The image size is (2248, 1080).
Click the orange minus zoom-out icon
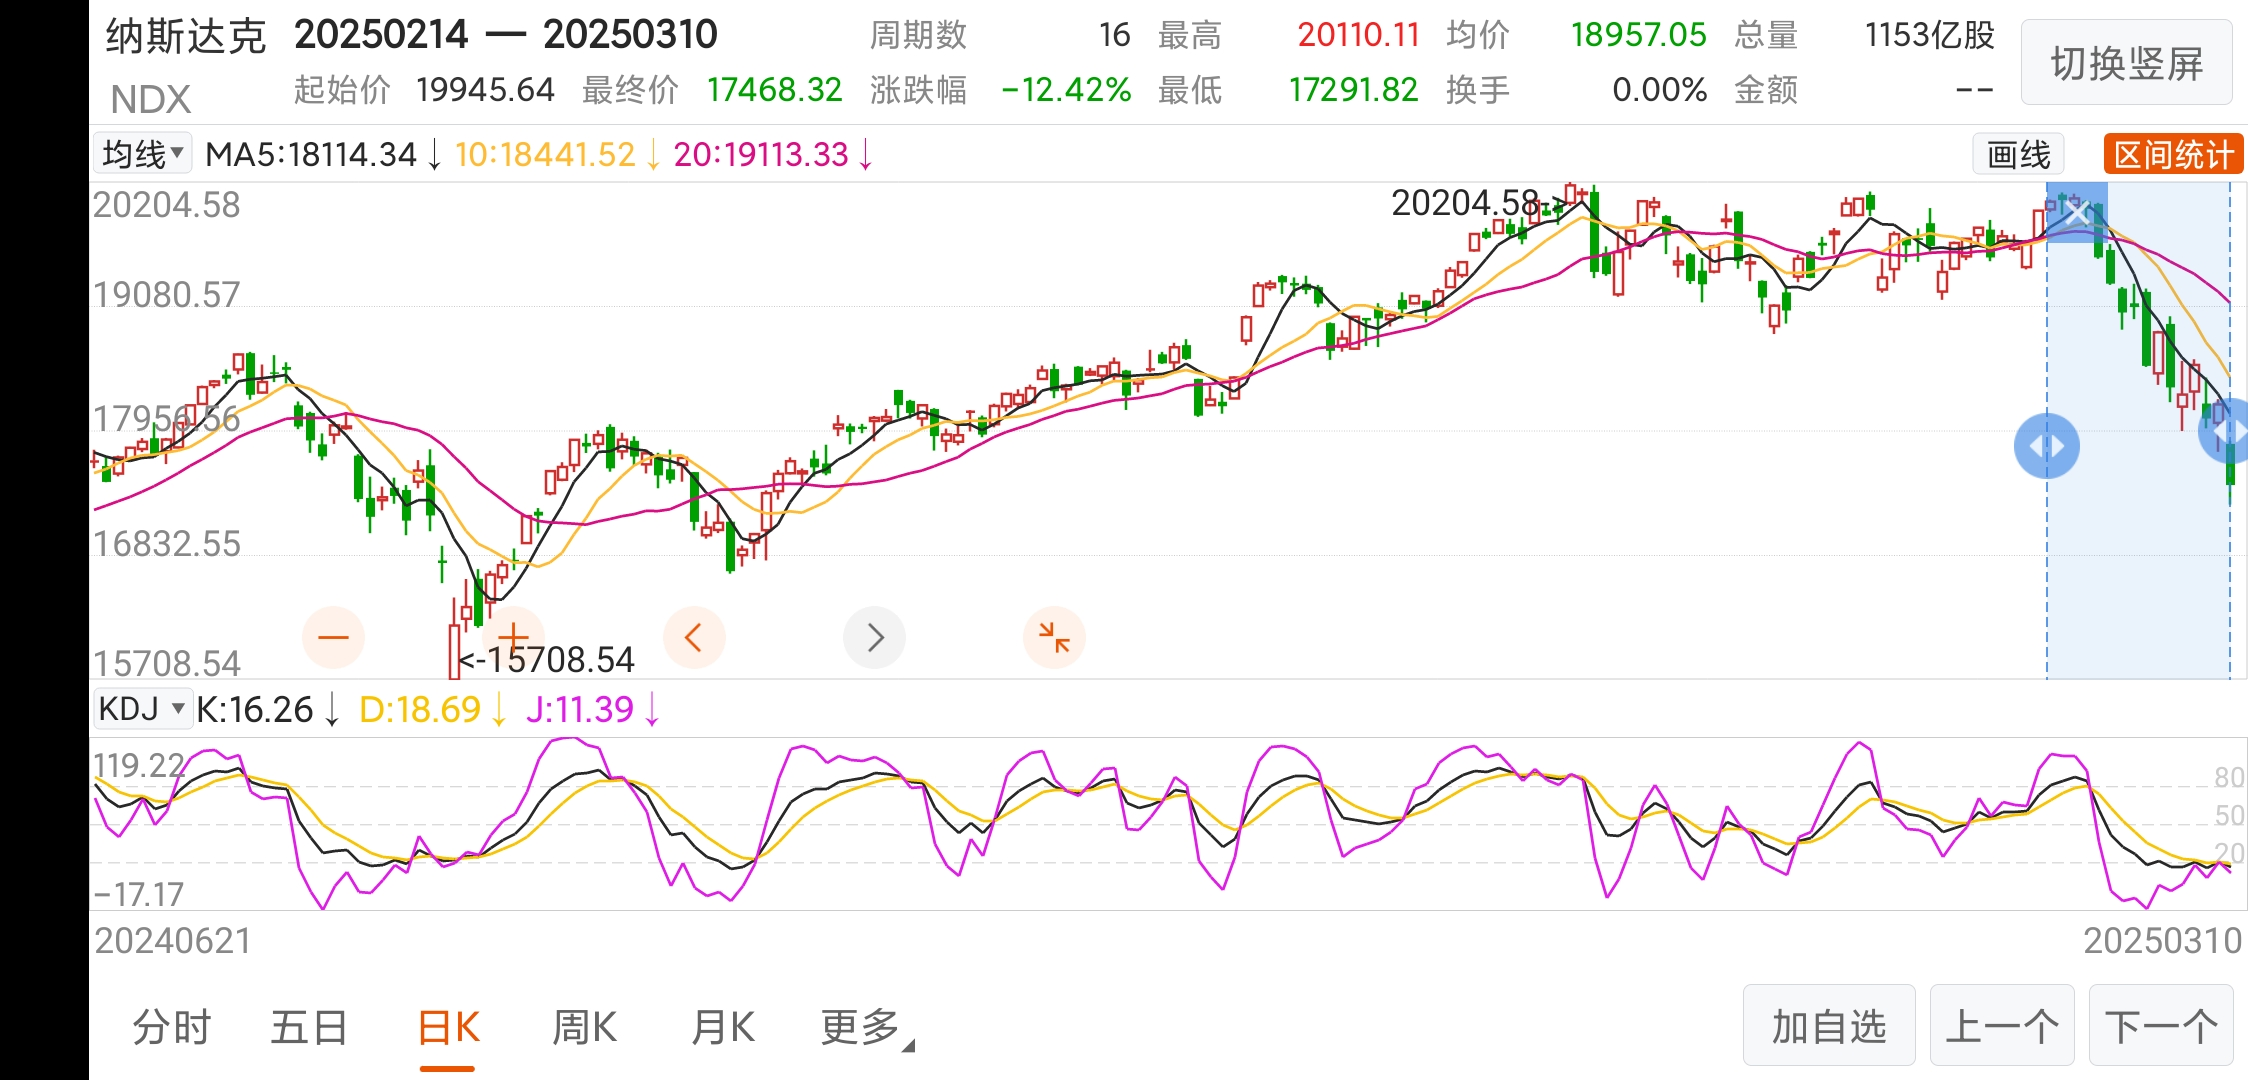coord(333,637)
